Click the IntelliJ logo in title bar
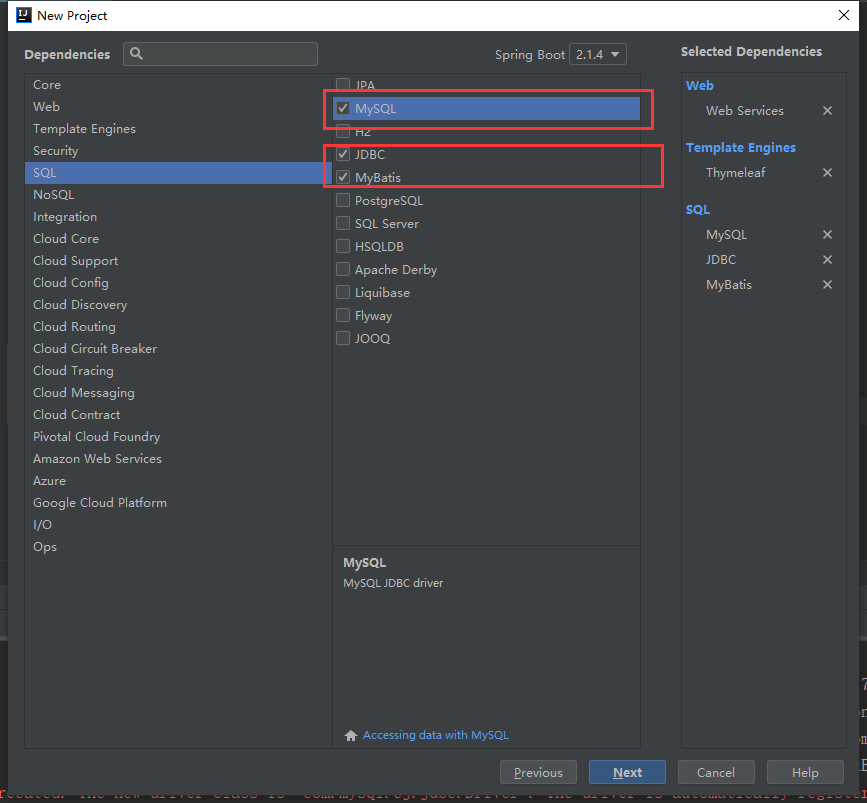Viewport: 867px width, 803px height. 24,15
